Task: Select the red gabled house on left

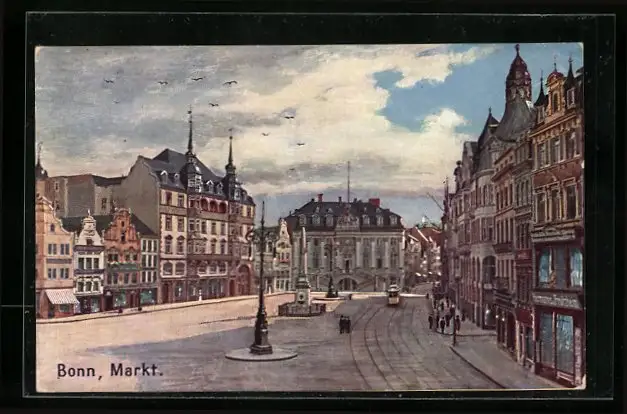Action: coord(122,260)
